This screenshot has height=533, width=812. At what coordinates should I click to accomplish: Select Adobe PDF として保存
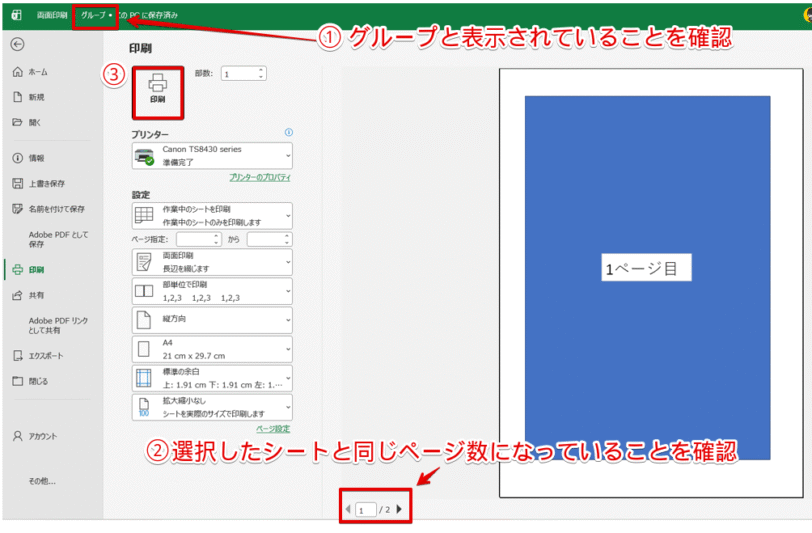(58, 239)
